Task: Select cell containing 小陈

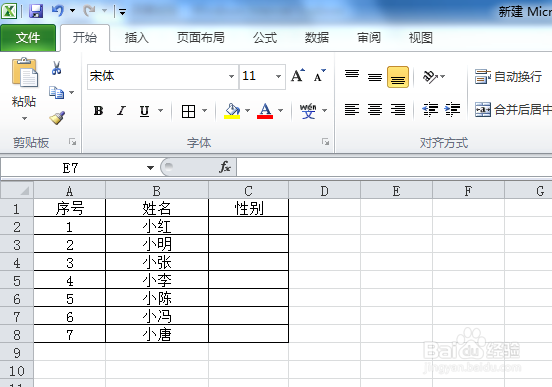Action: click(x=157, y=298)
